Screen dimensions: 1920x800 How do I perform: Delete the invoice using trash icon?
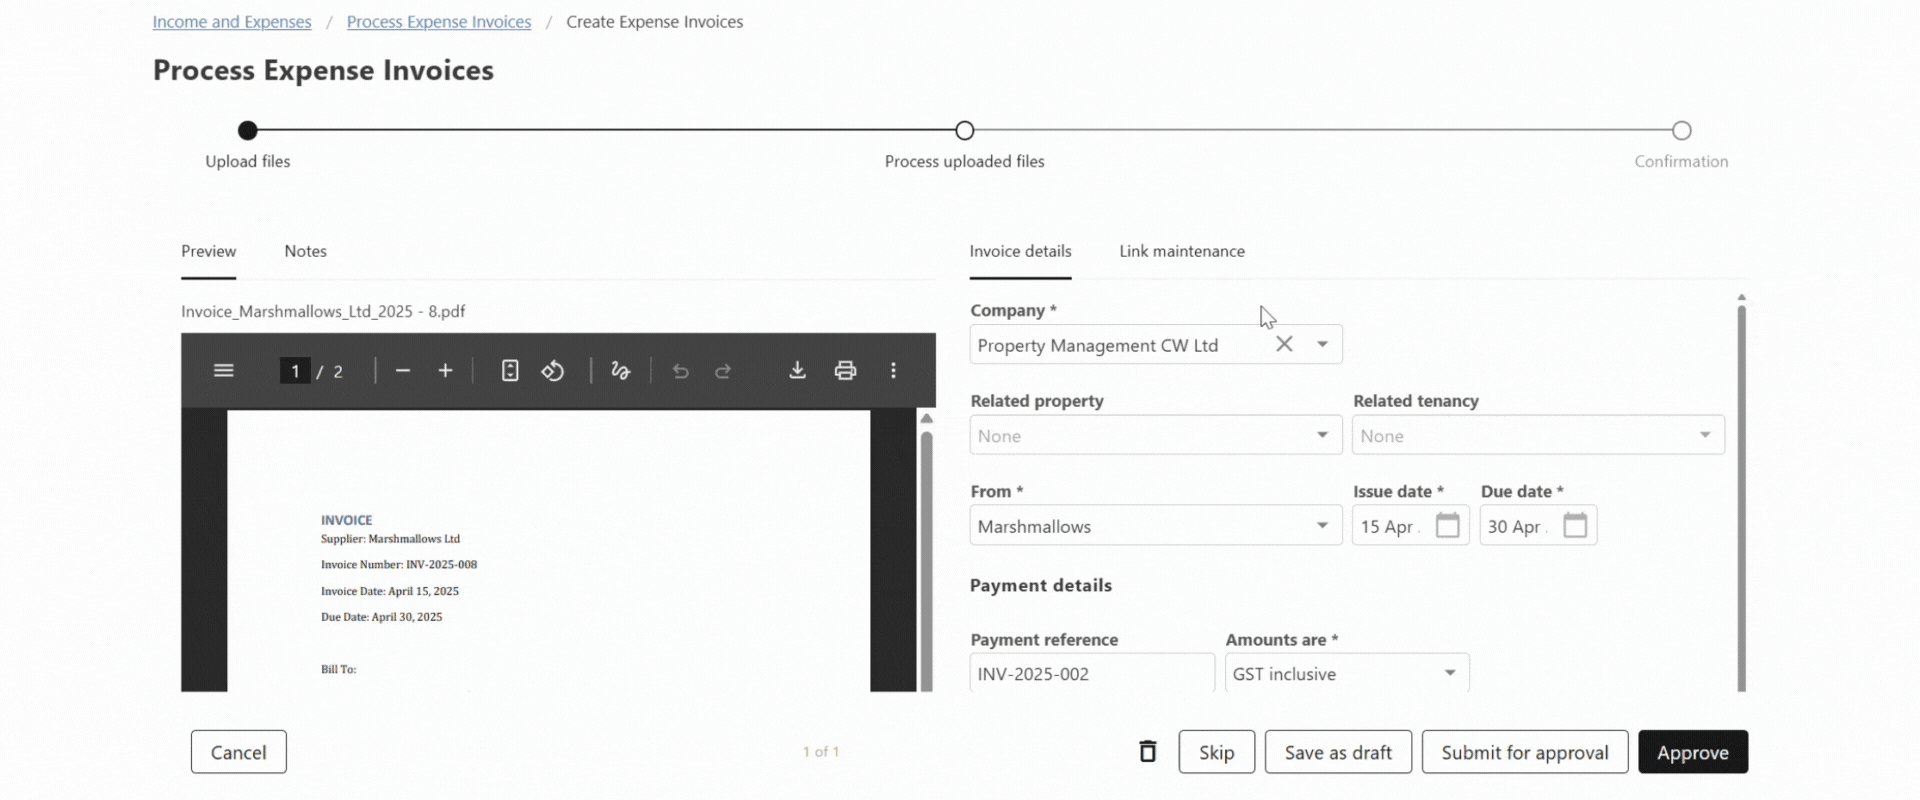pos(1148,752)
